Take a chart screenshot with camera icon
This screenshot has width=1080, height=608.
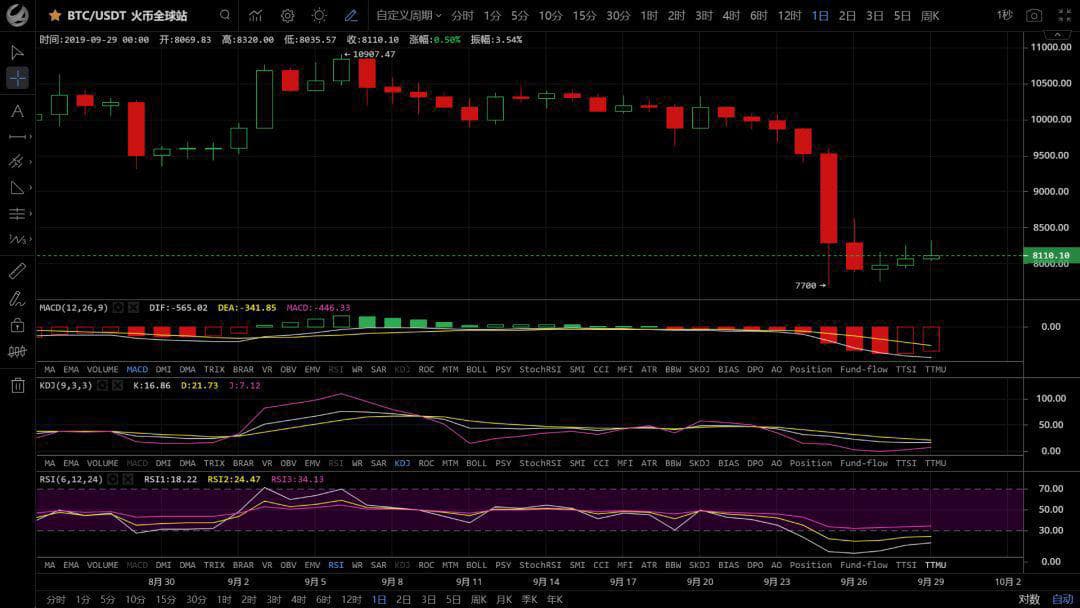click(x=1034, y=16)
